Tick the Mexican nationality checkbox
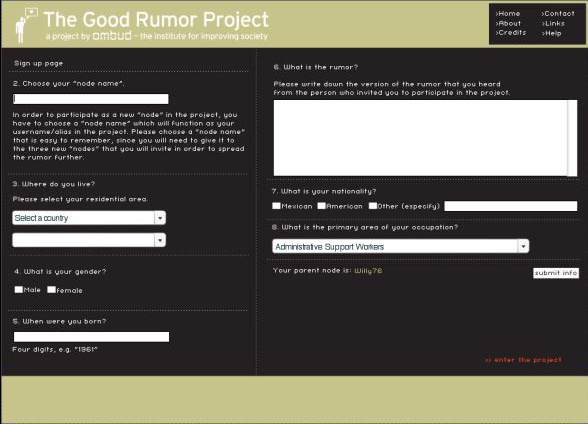 (x=276, y=205)
